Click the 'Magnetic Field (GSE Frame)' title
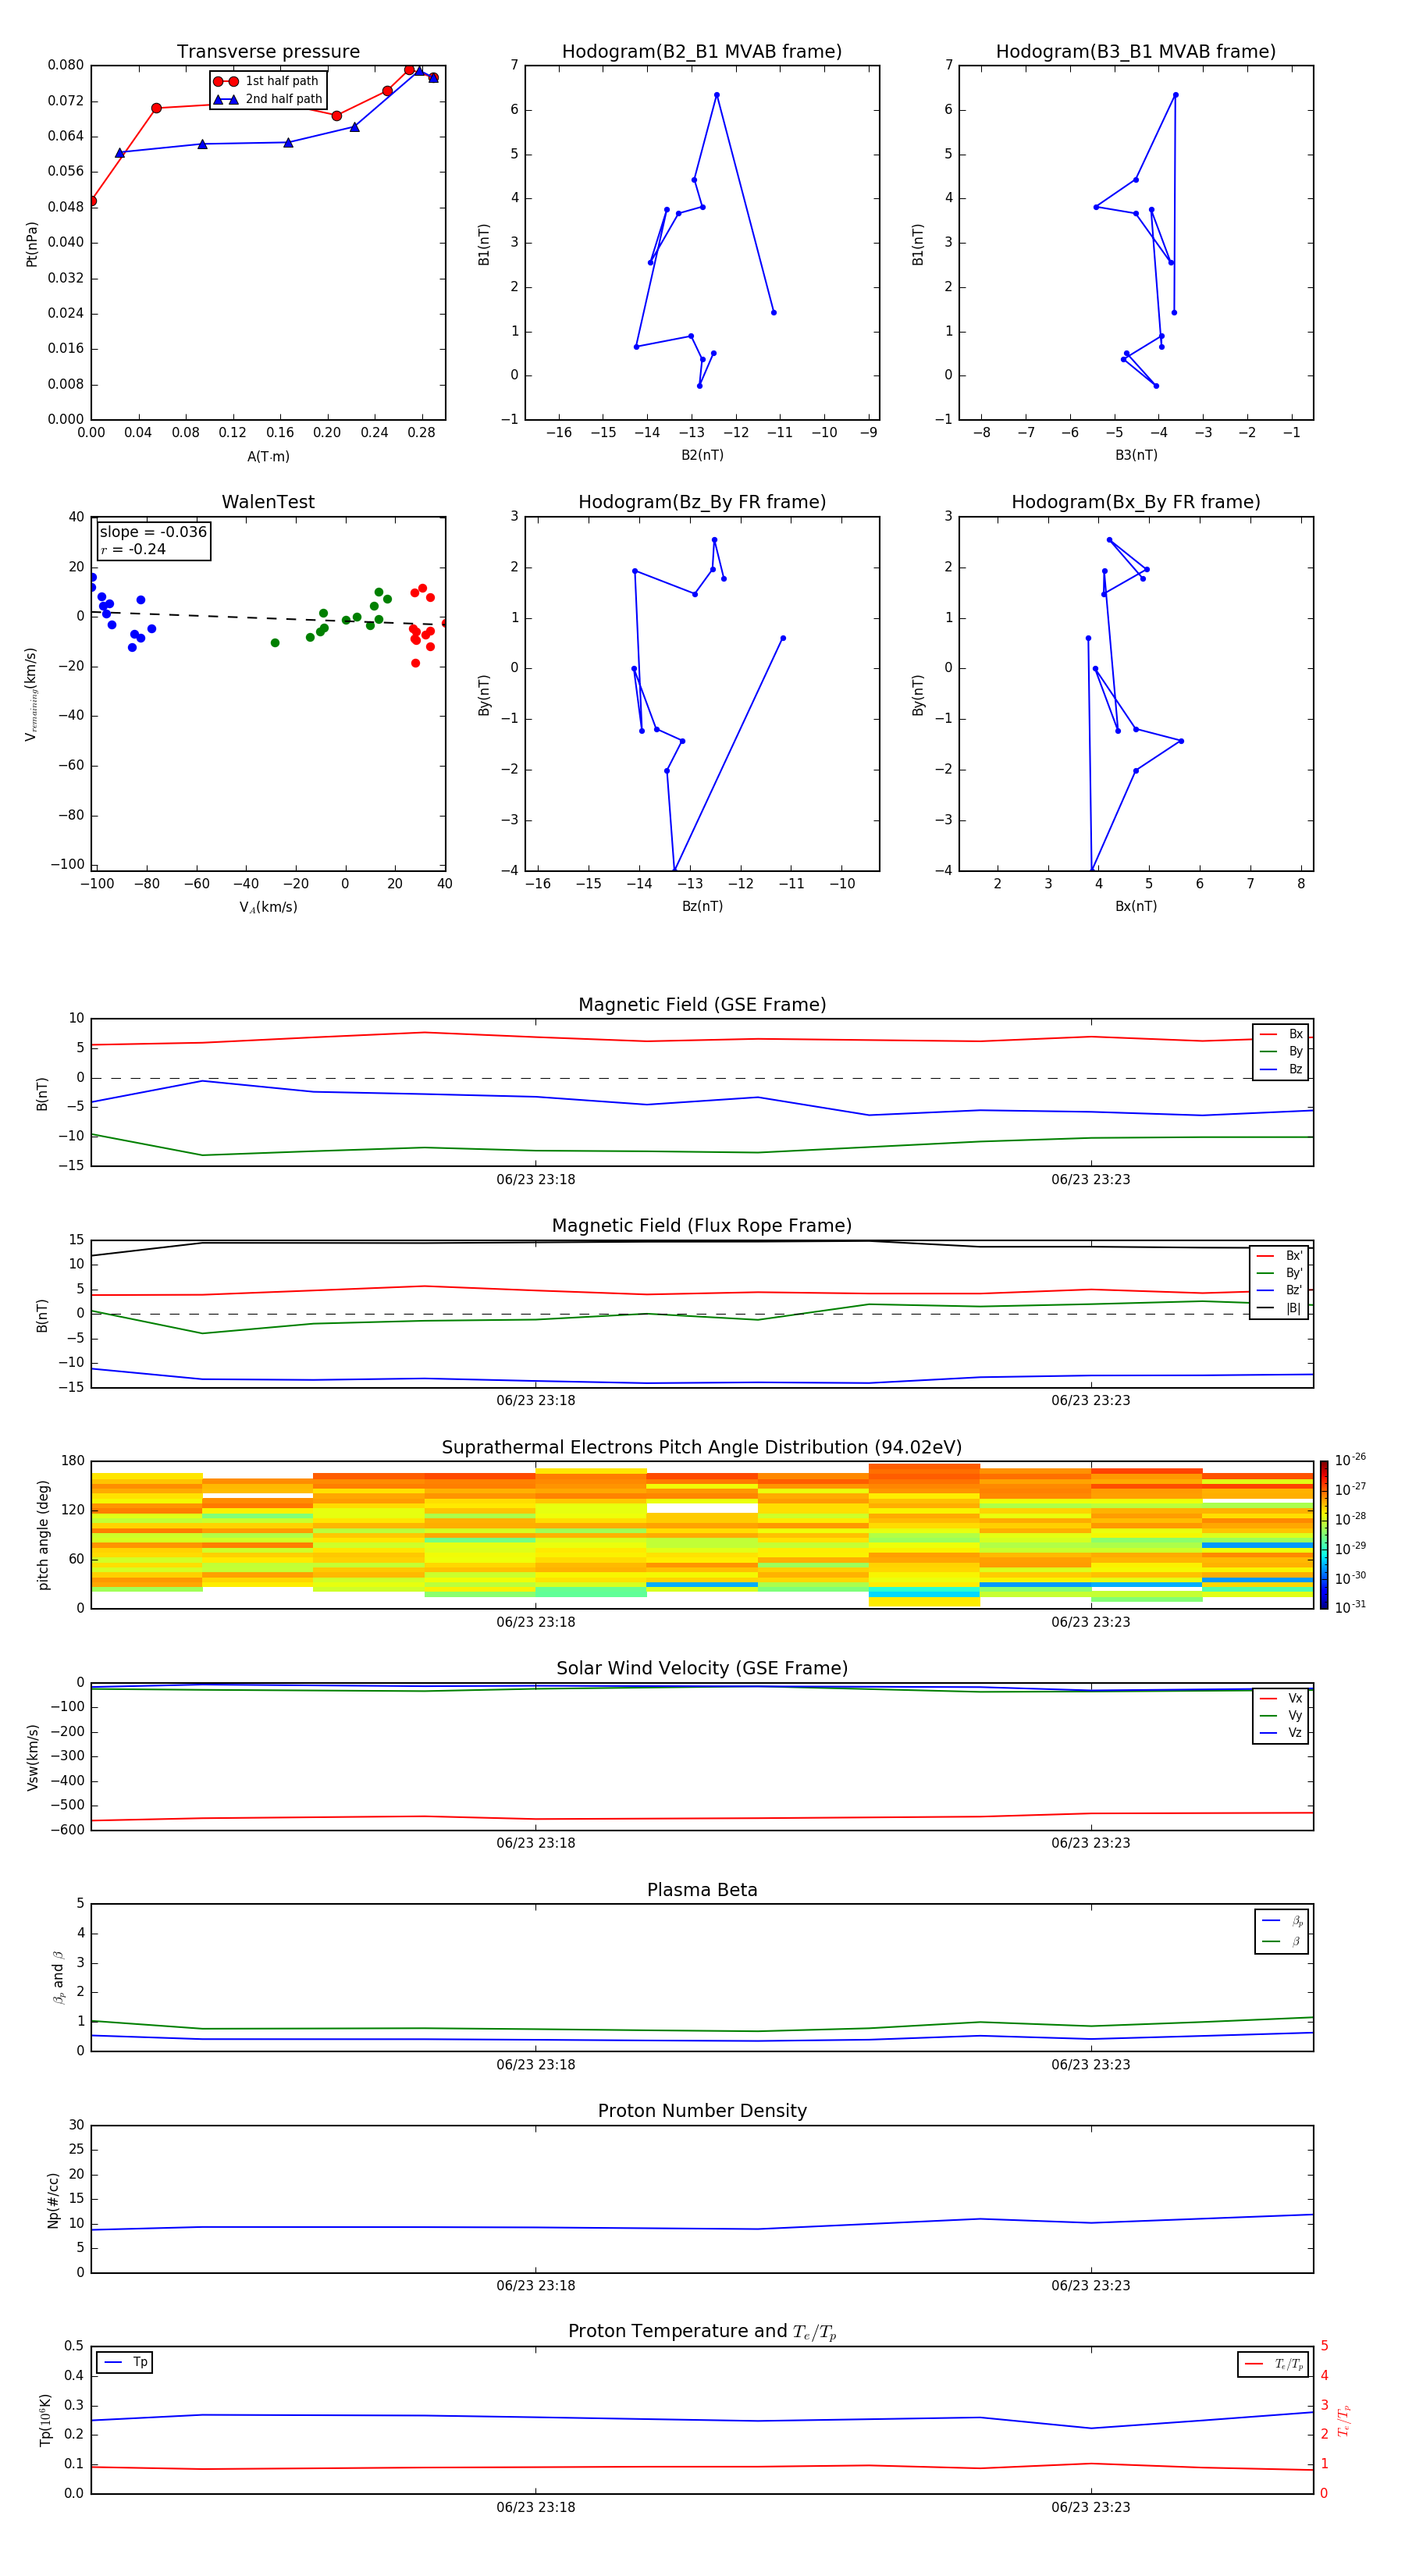This screenshot has height=2576, width=1405. 702,1005
